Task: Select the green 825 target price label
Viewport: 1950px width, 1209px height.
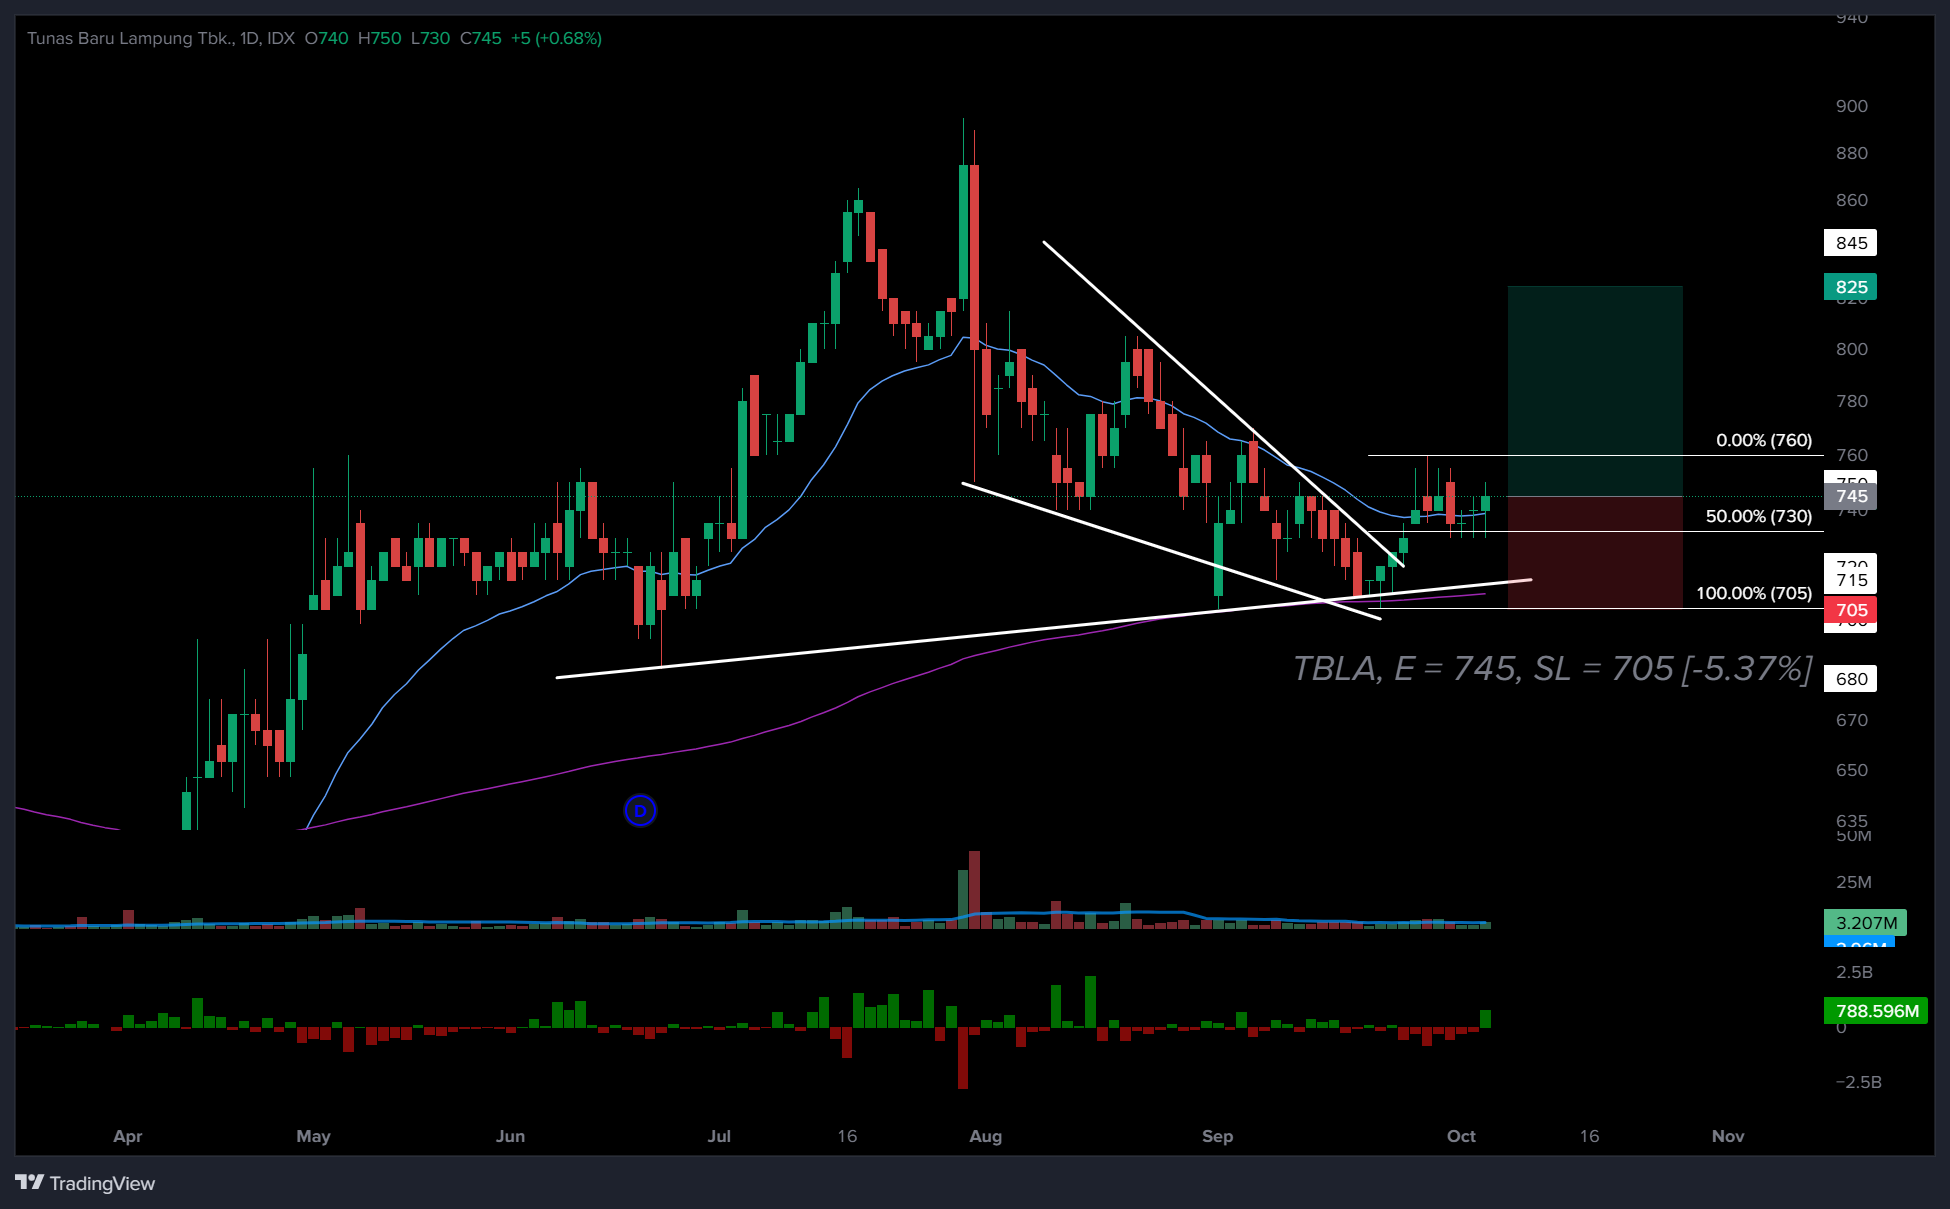Action: tap(1851, 287)
